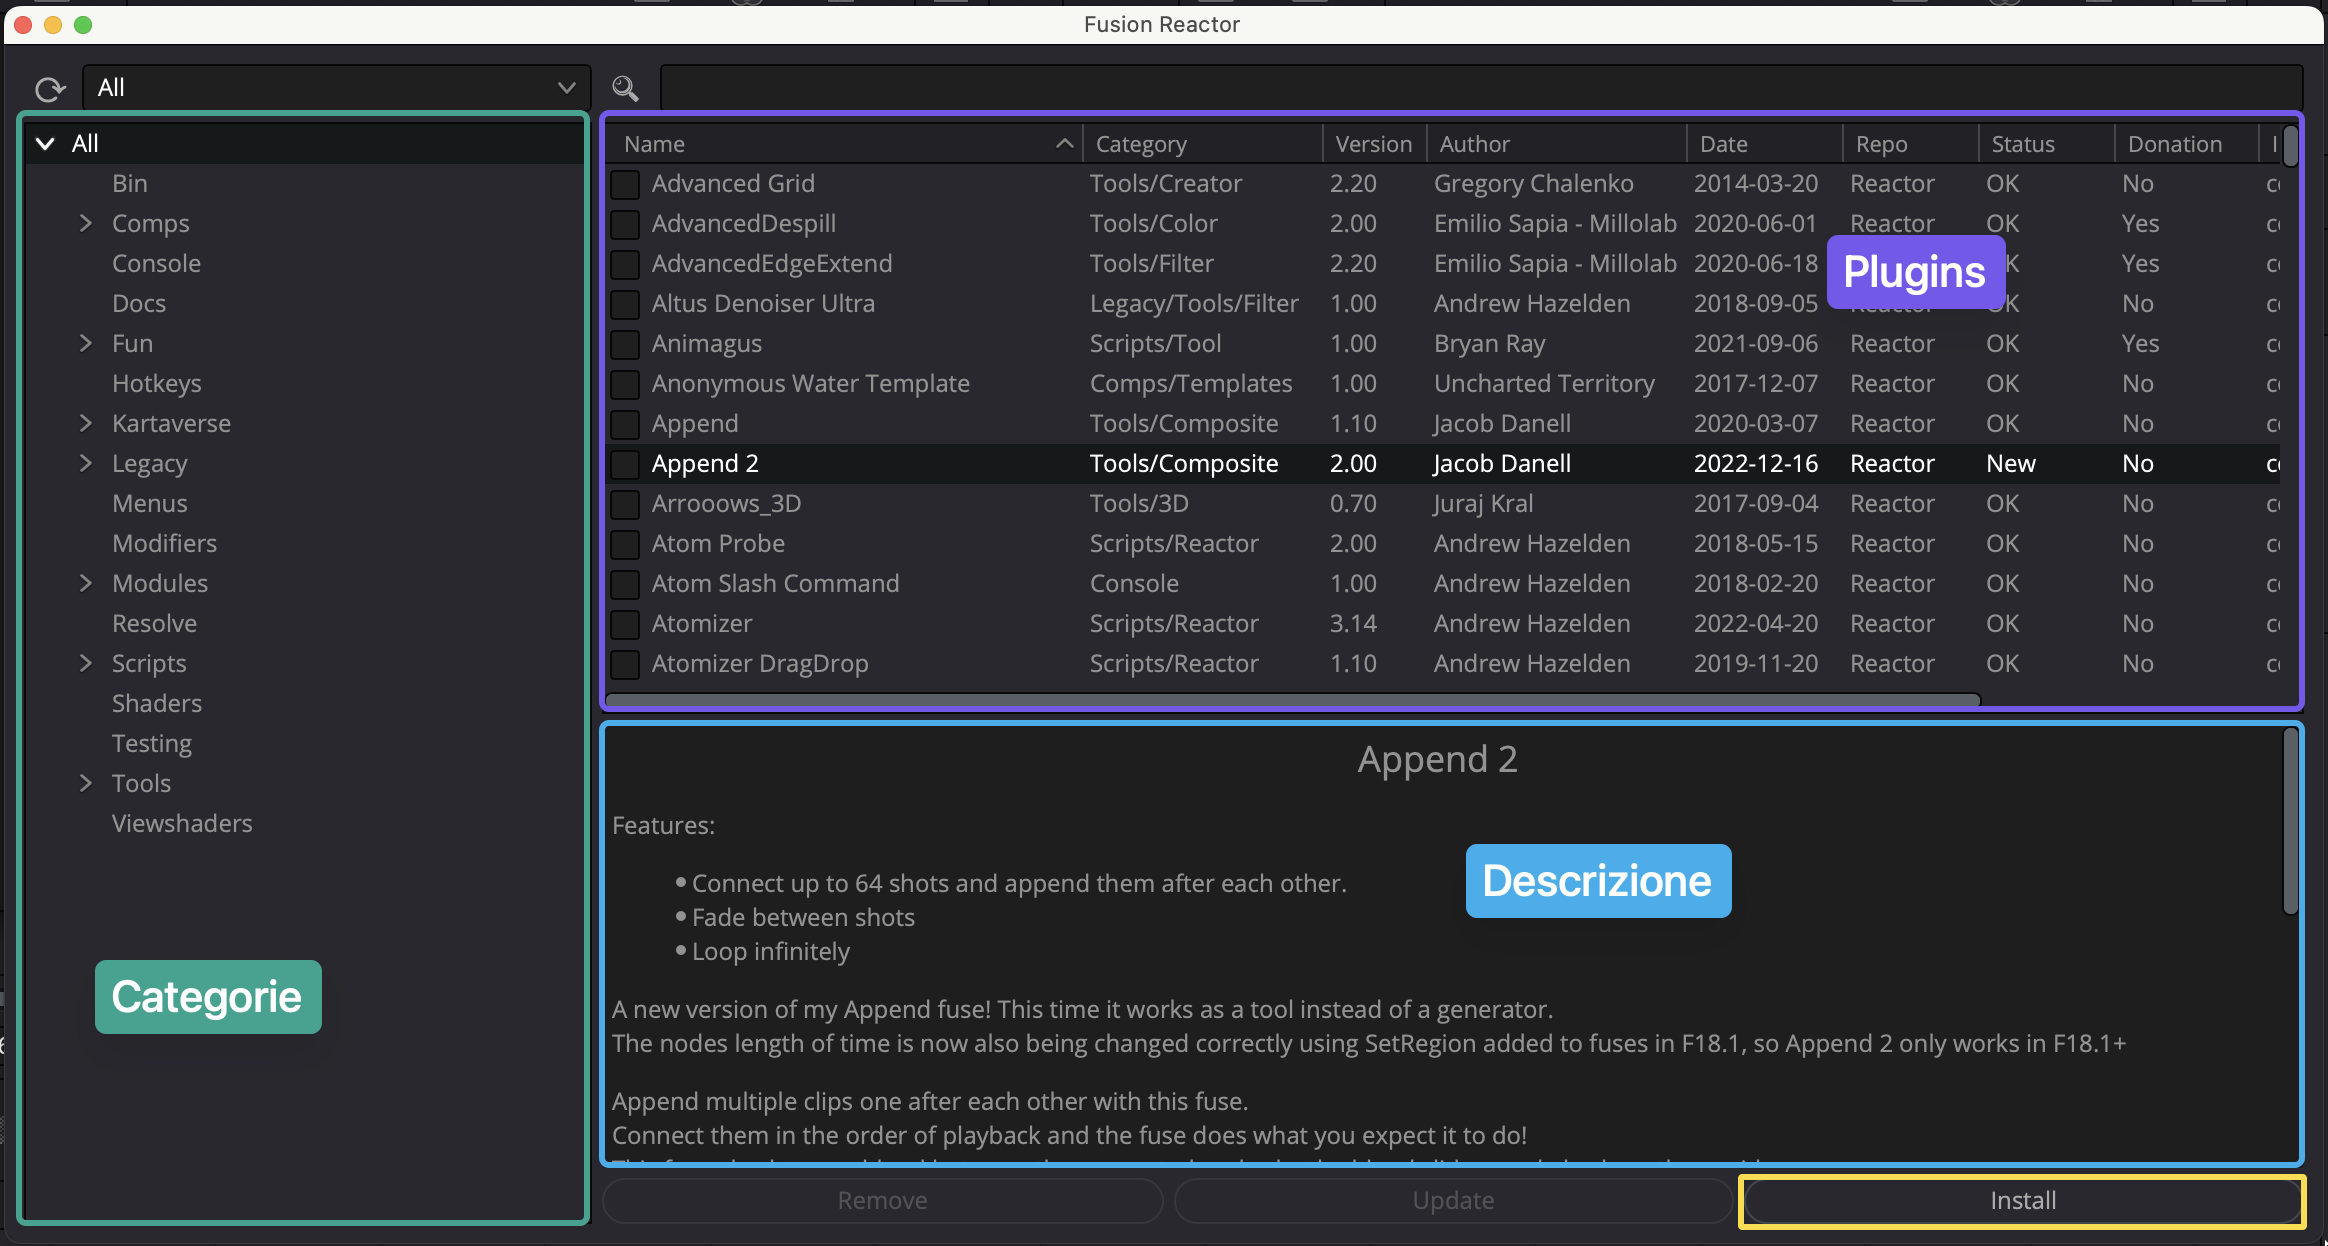Select the Docs category

[139, 304]
